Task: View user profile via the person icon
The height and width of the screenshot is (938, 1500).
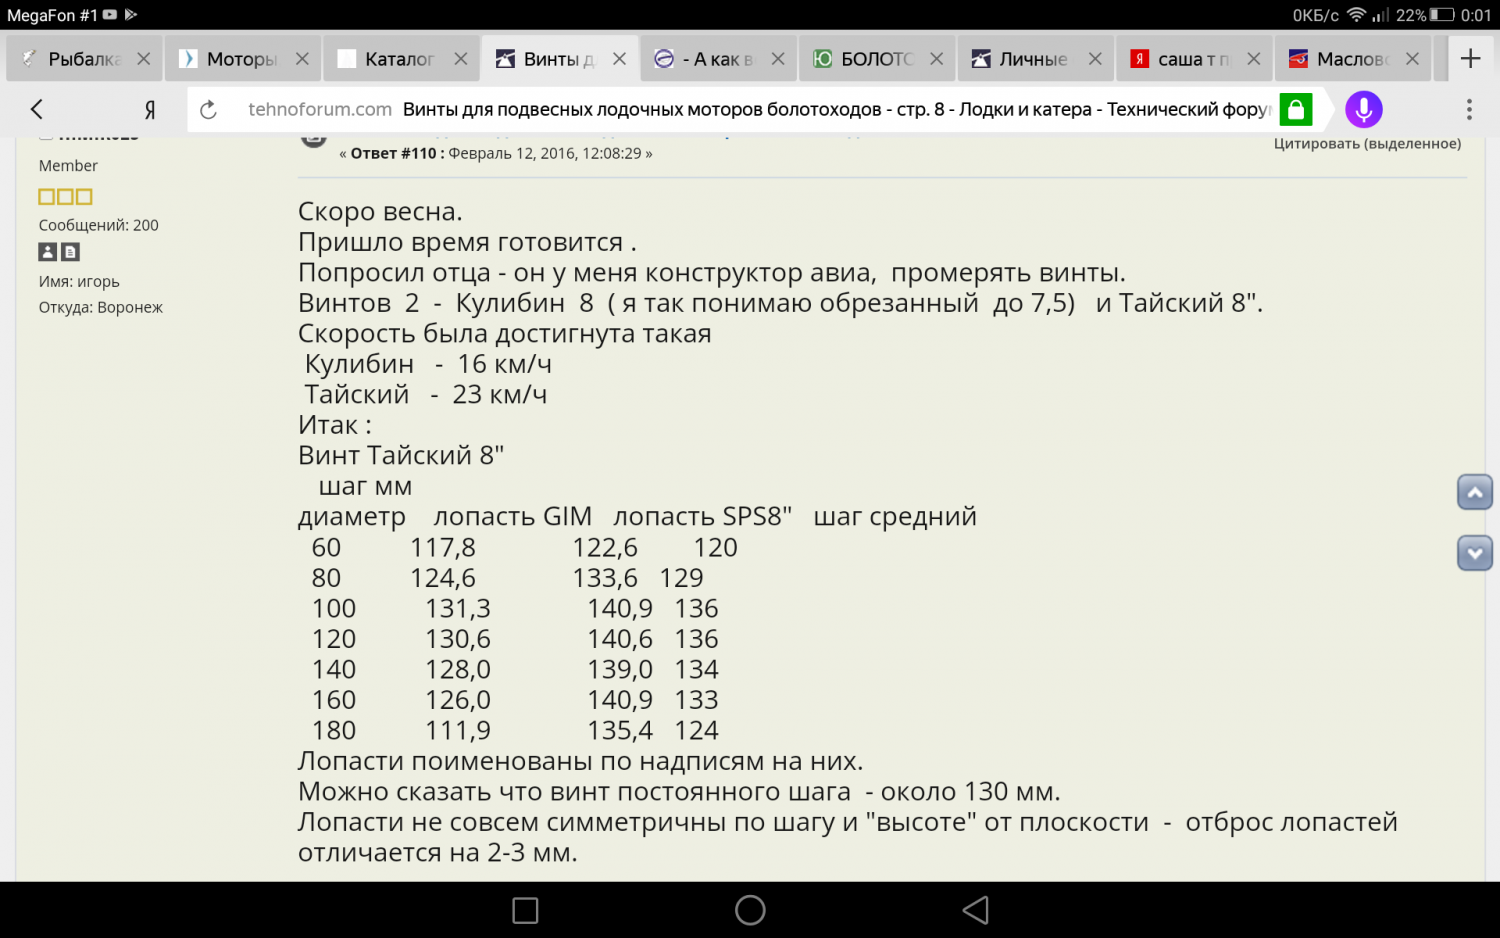Action: pos(48,252)
